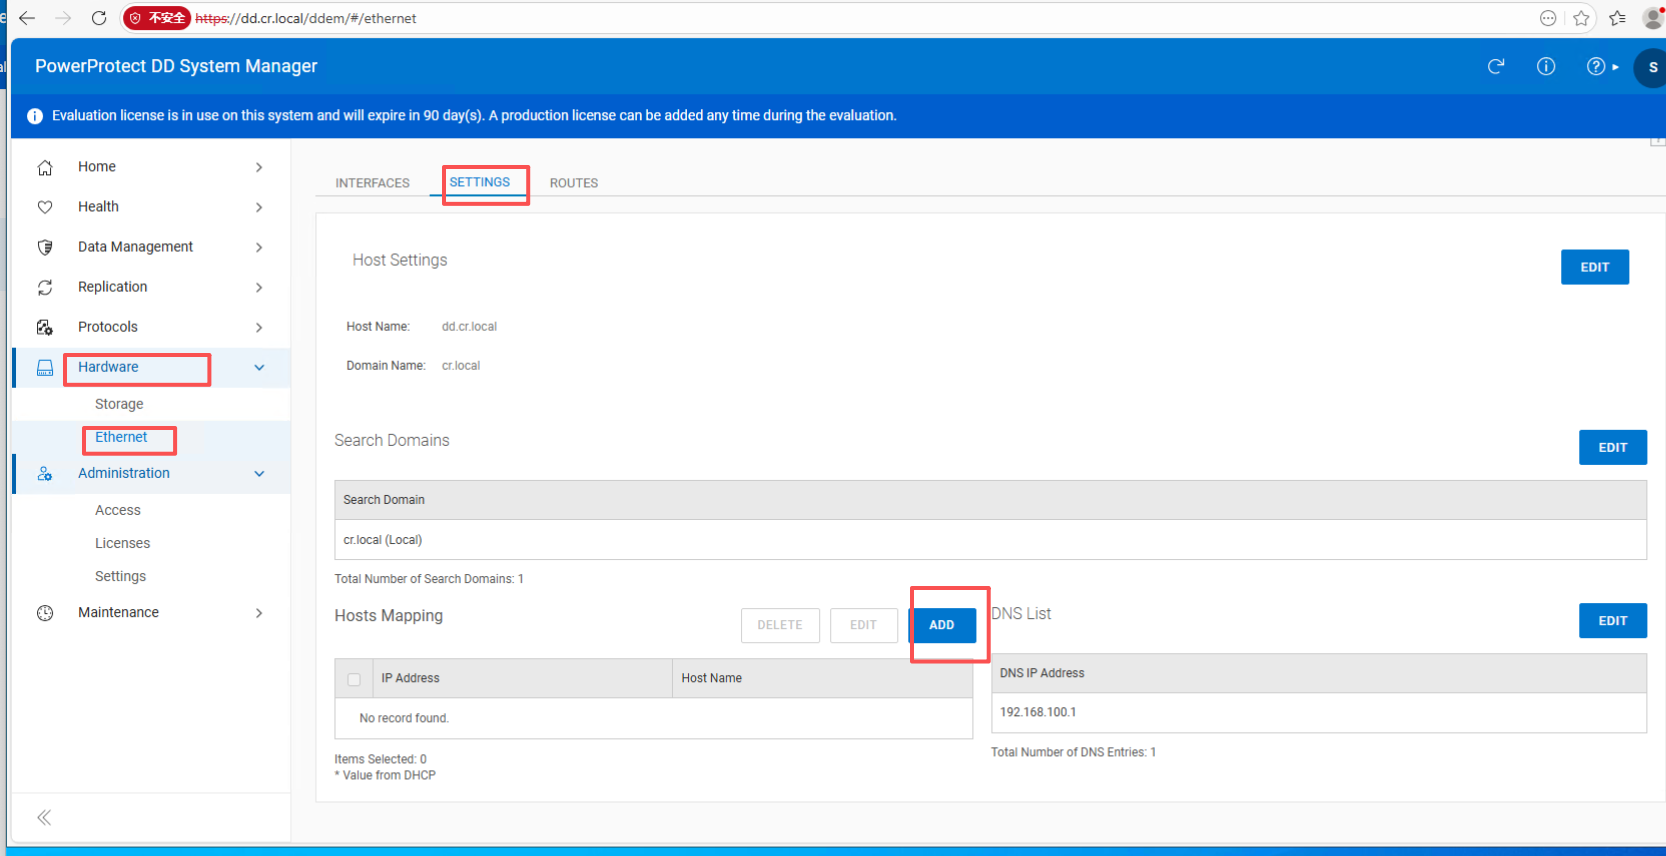The image size is (1666, 856).
Task: Expand the Data Management chevron
Action: [259, 247]
